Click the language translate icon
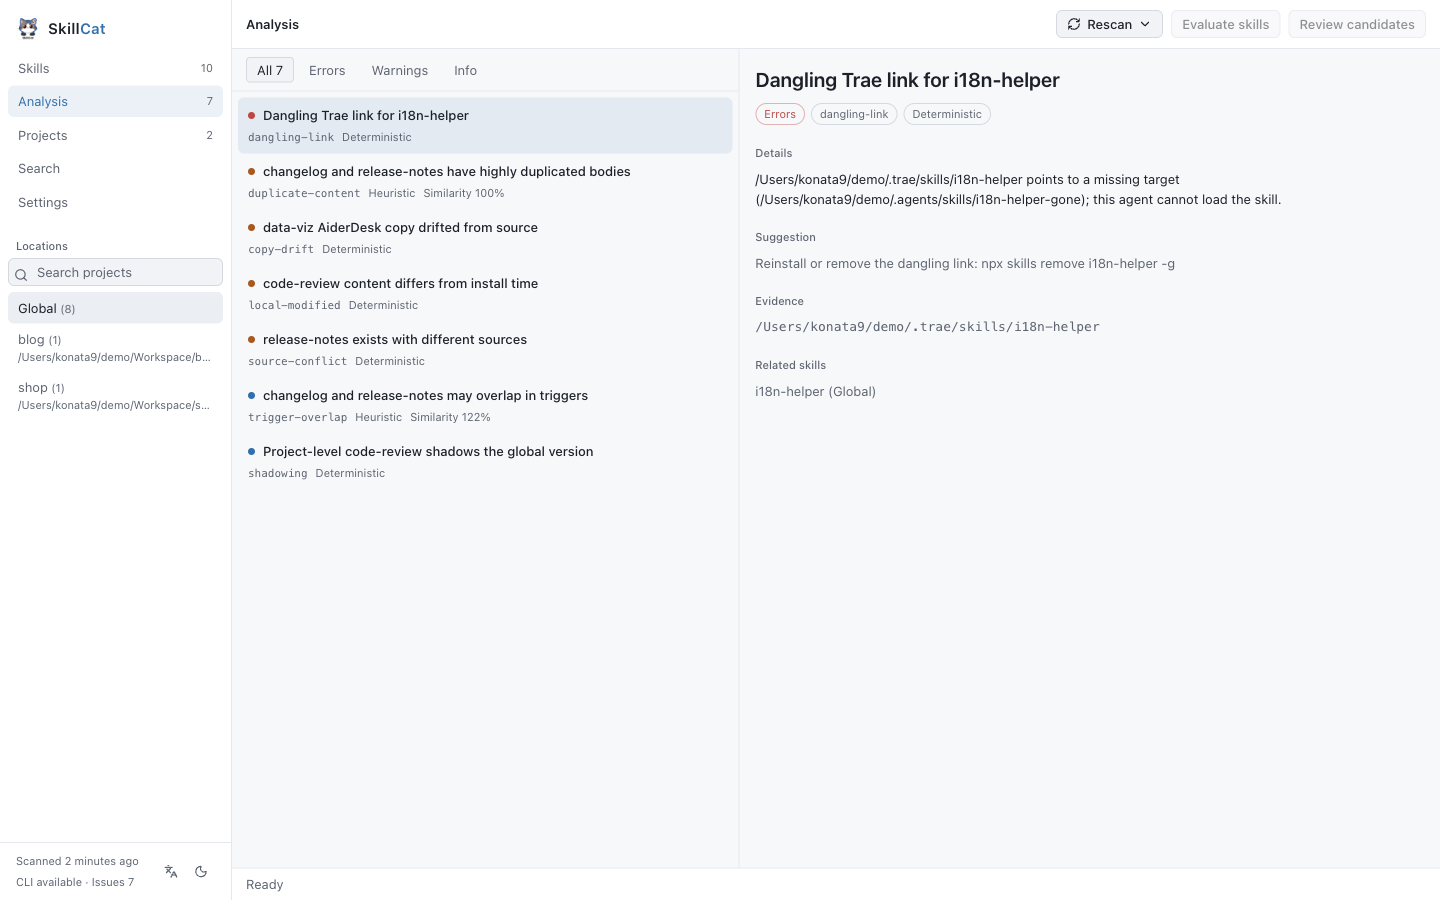The image size is (1440, 900). 171,872
